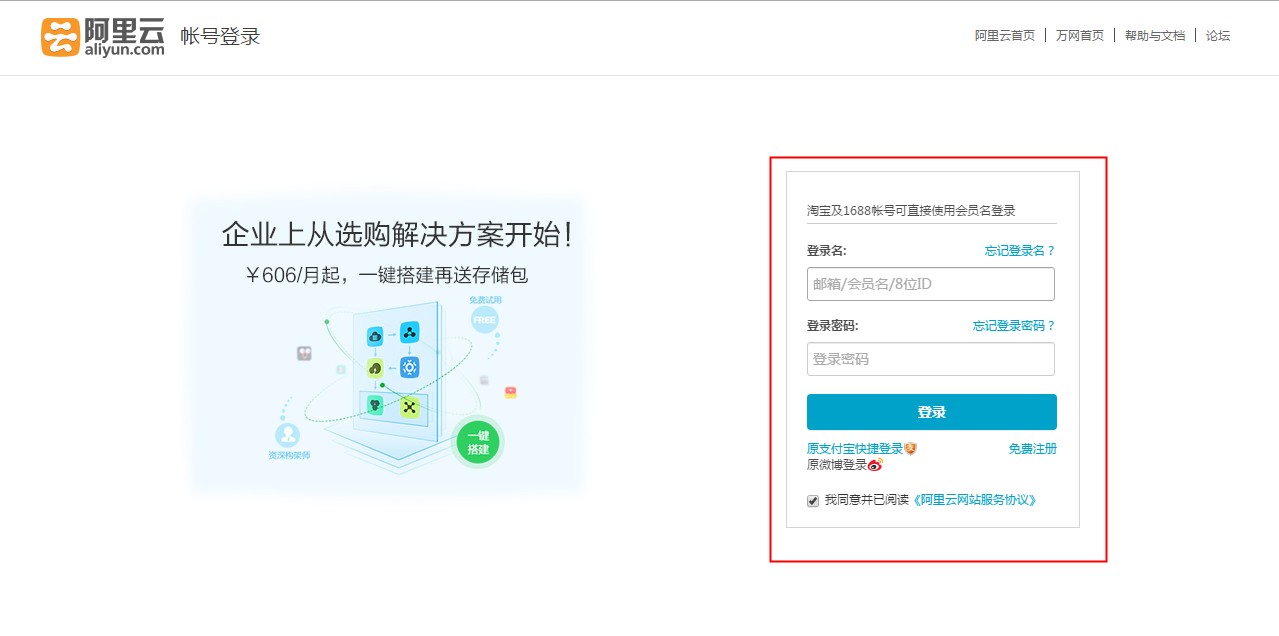Click the Alipay shield icon beside 原支付宝快捷登录
Viewport: 1279px width, 636px height.
(911, 449)
